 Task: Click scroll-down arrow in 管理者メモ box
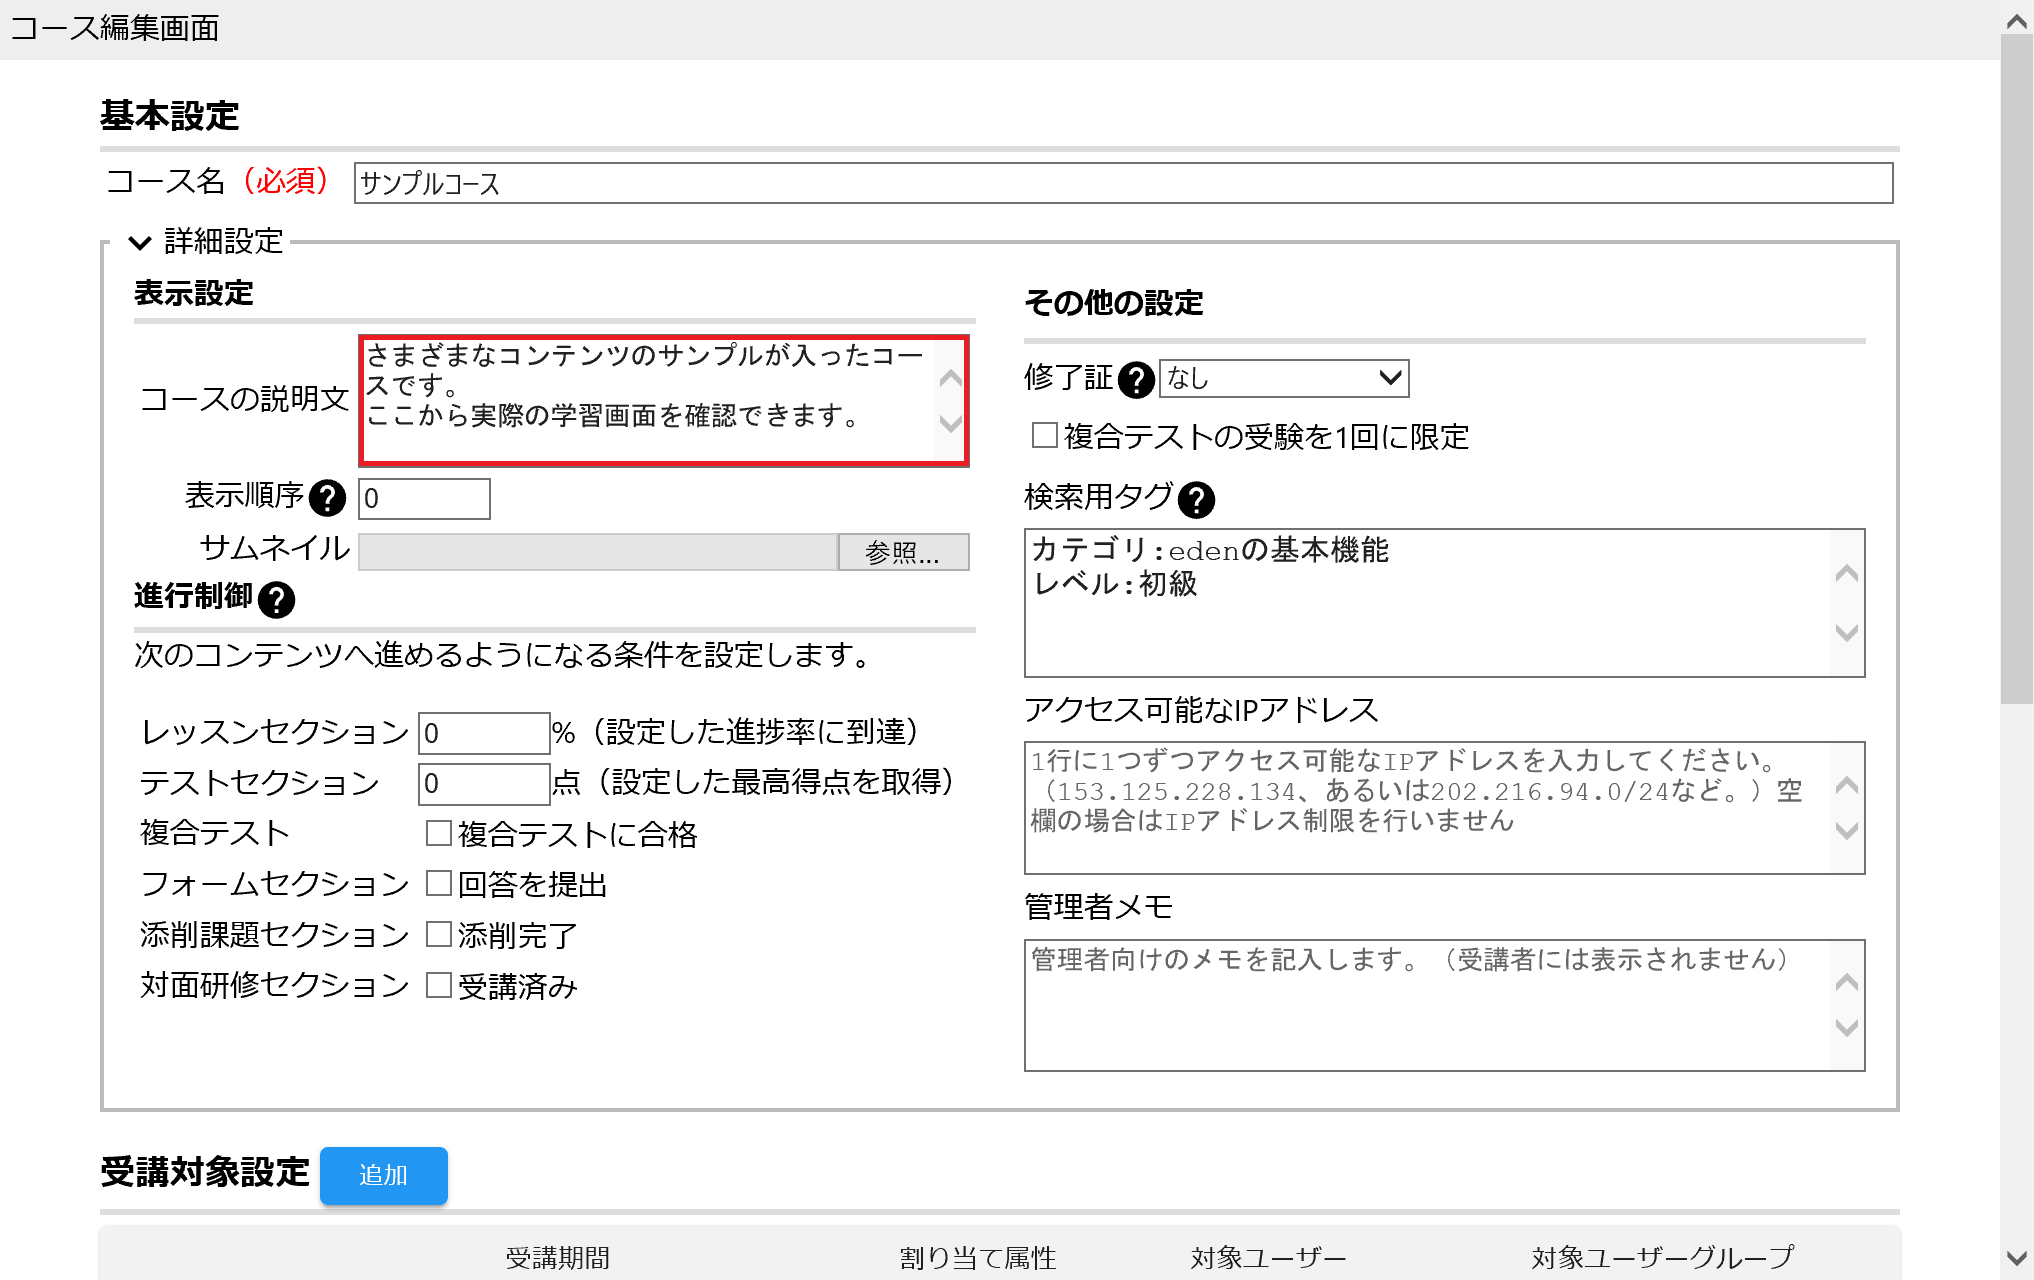coord(1847,1027)
